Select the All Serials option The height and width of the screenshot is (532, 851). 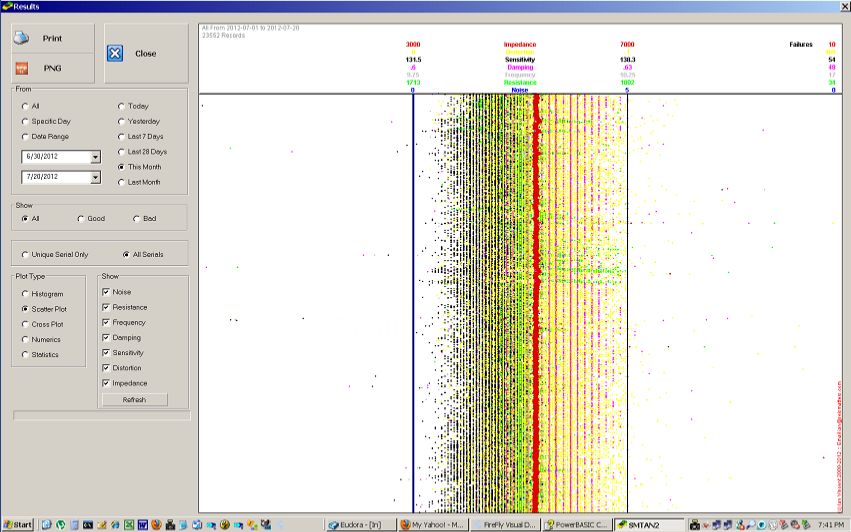[x=126, y=255]
